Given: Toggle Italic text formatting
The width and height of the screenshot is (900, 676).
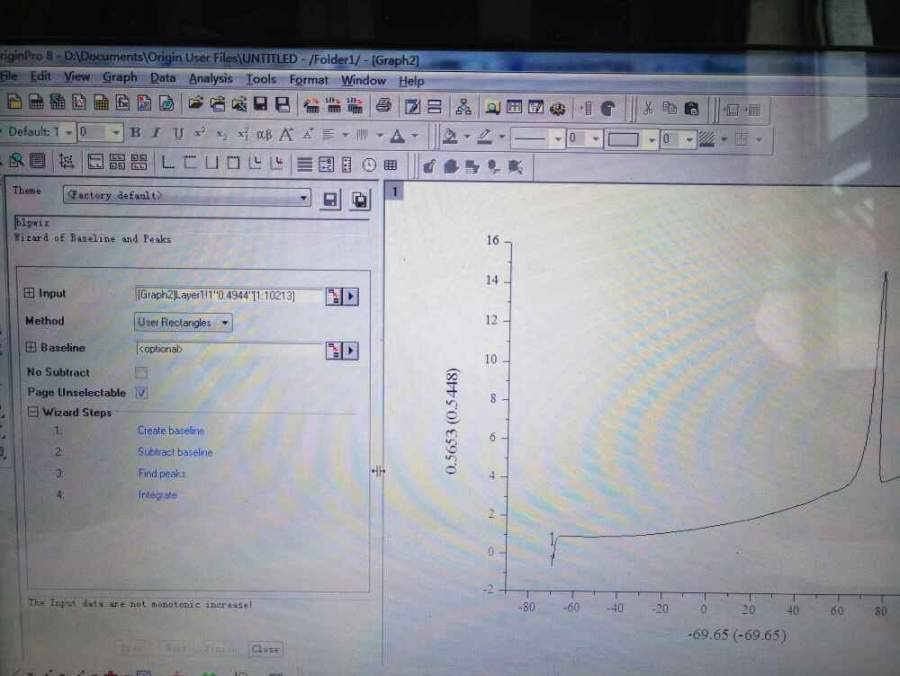Looking at the screenshot, I should 156,133.
